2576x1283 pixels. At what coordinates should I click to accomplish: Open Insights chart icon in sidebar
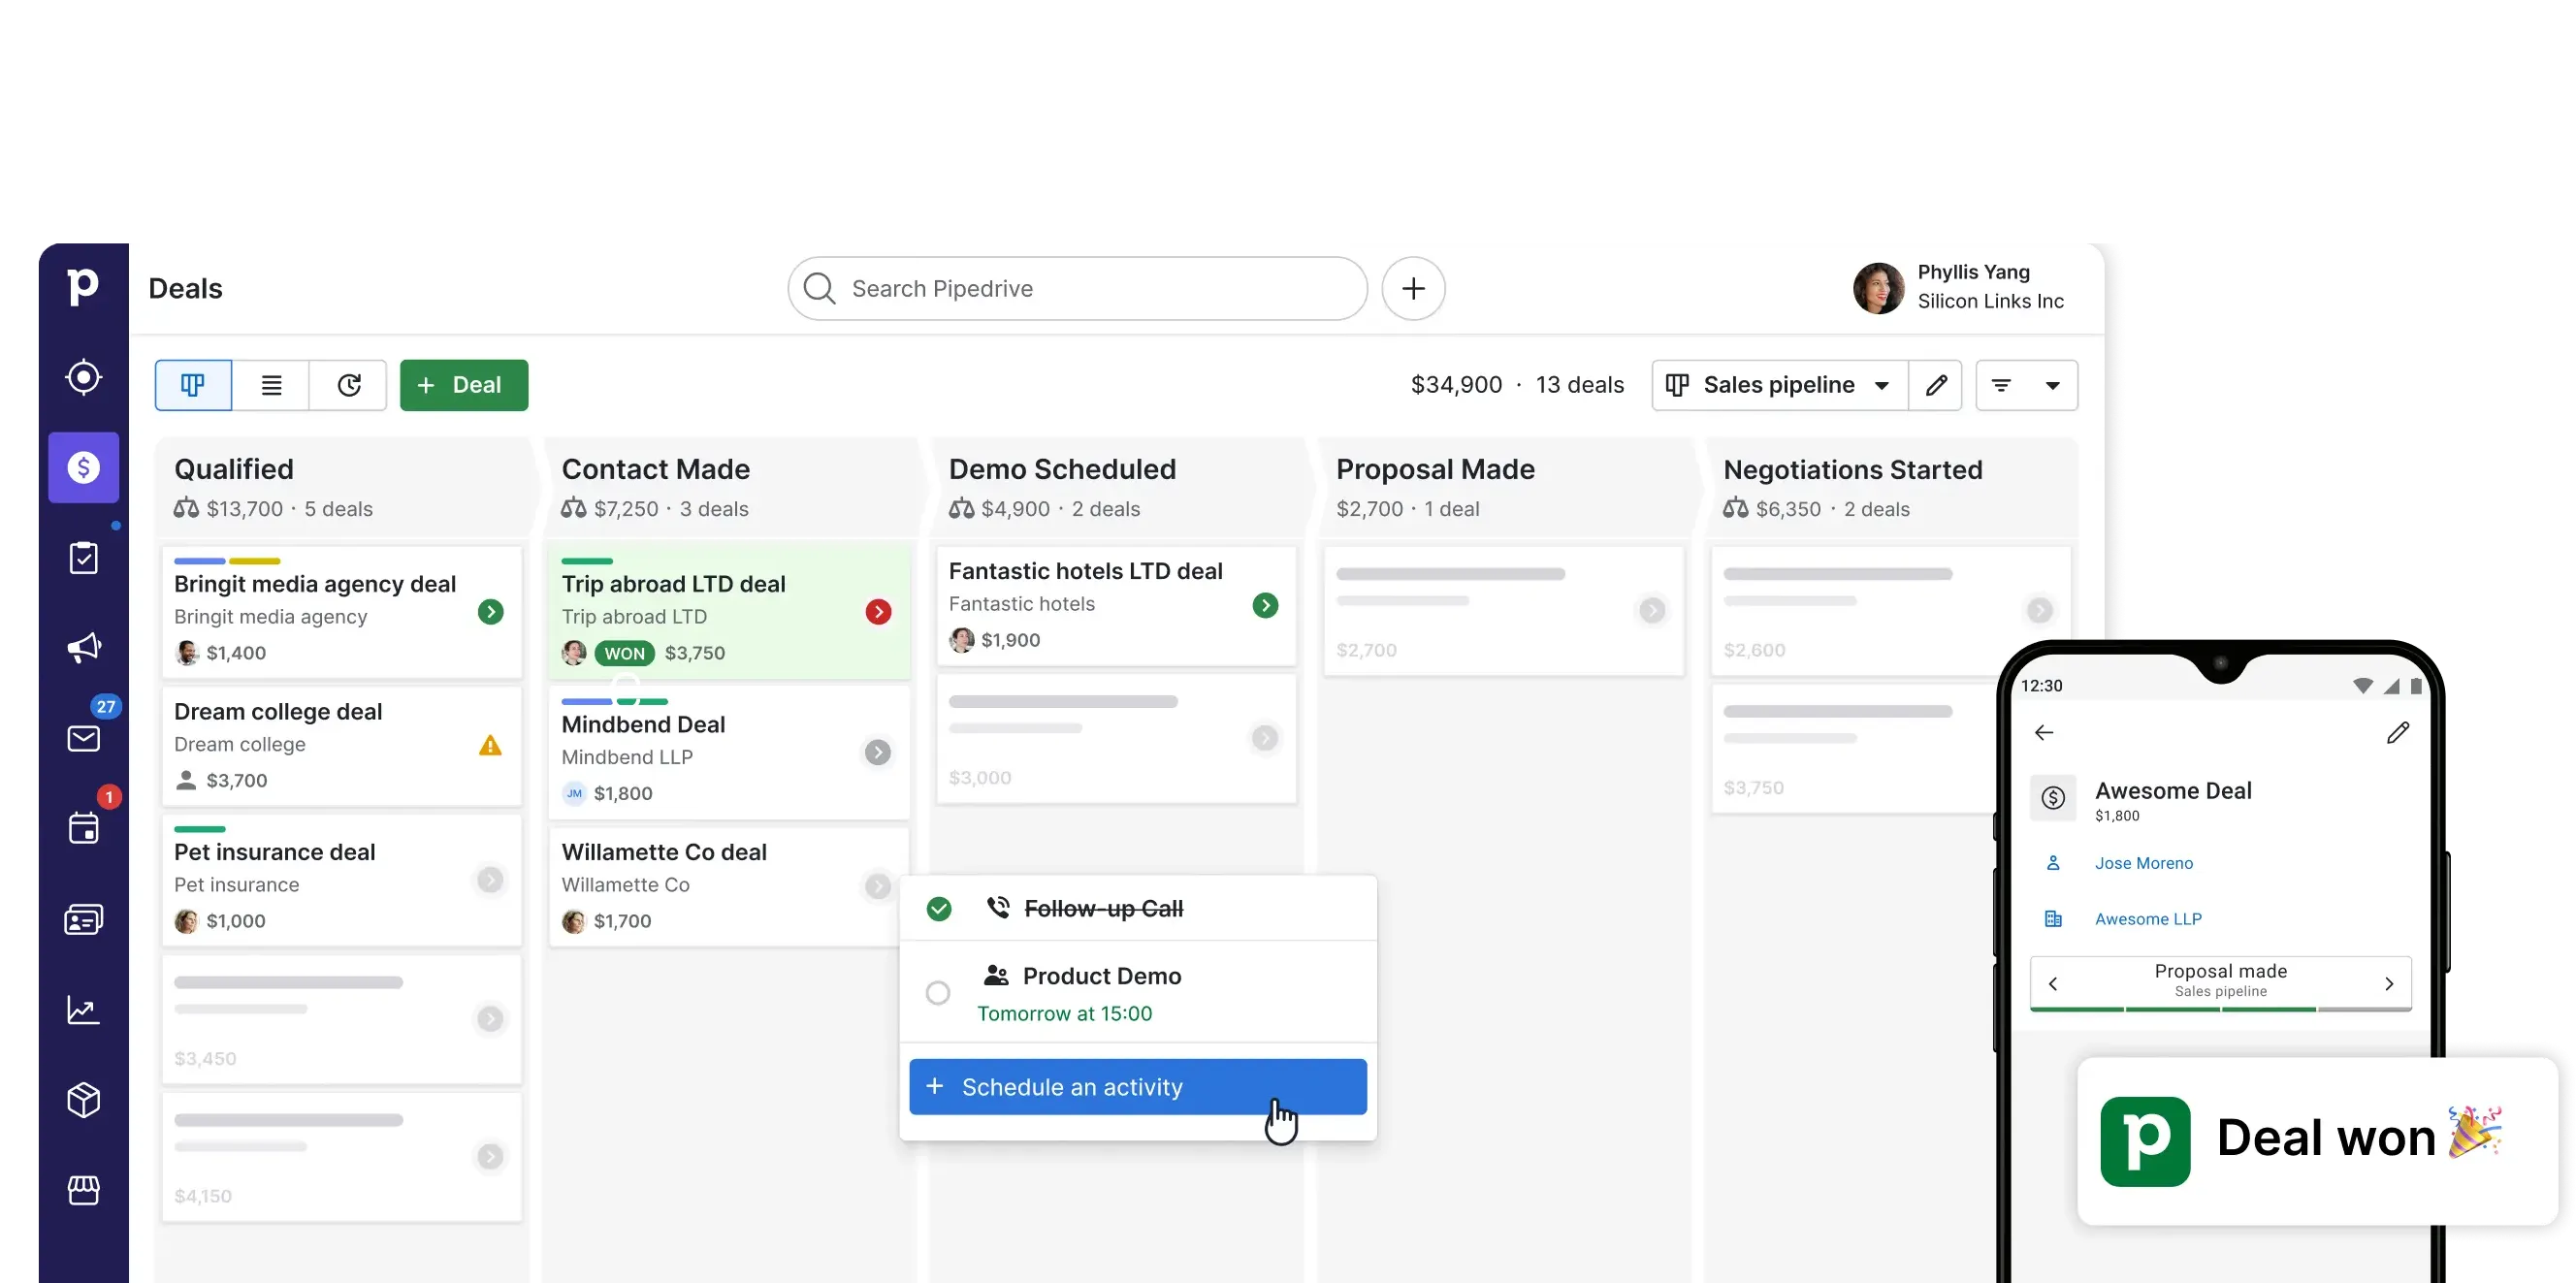[x=83, y=1009]
